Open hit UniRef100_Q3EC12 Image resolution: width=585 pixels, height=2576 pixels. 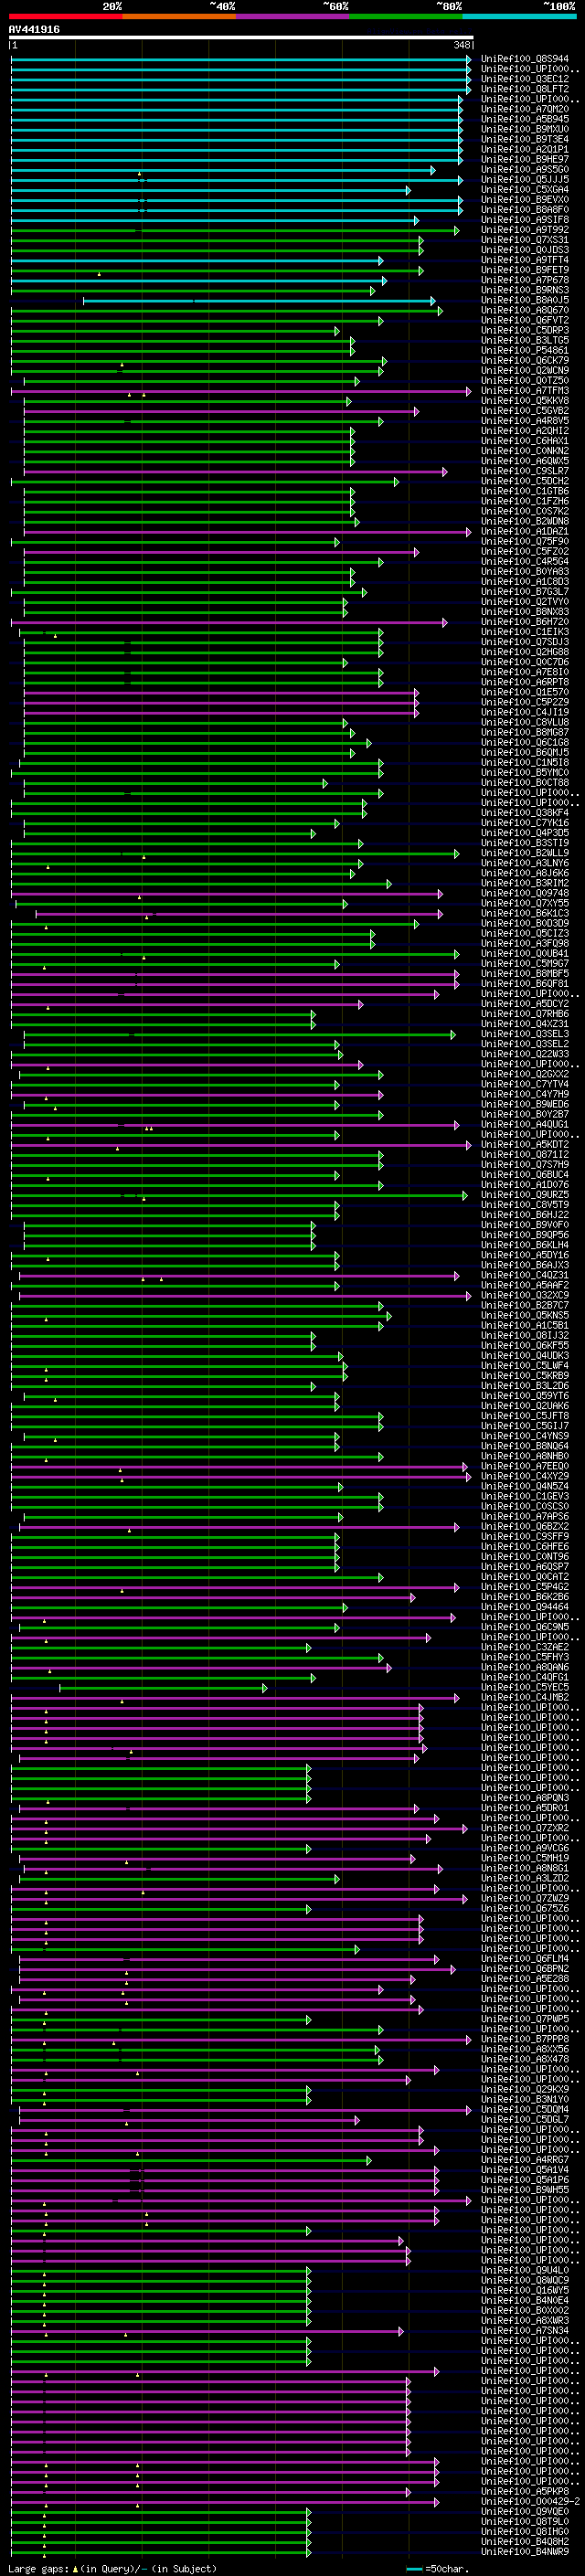tap(525, 79)
